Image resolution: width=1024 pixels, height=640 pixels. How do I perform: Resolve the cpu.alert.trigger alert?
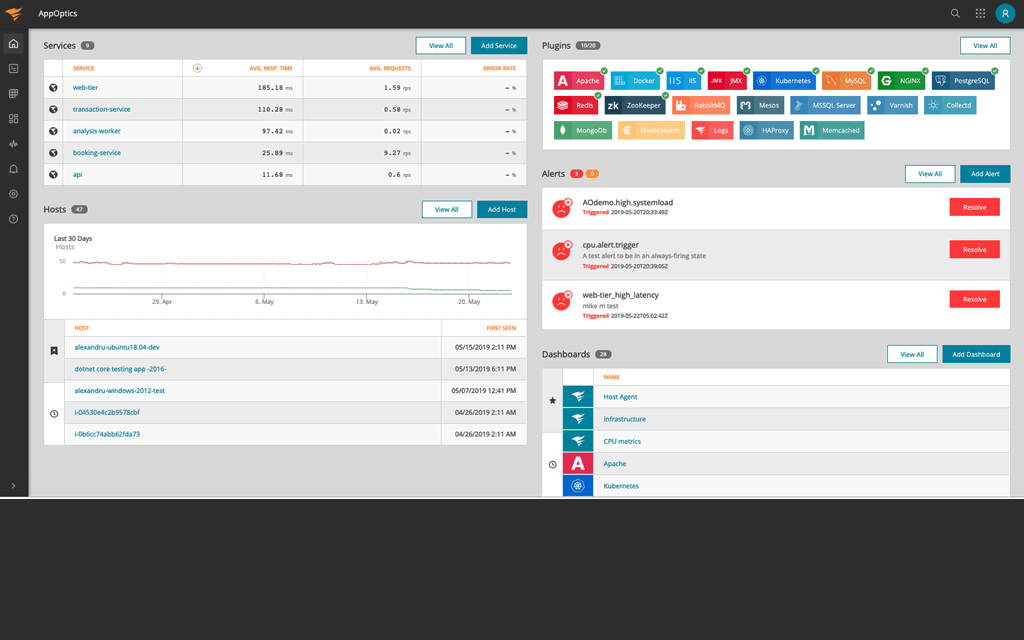pyautogui.click(x=974, y=249)
